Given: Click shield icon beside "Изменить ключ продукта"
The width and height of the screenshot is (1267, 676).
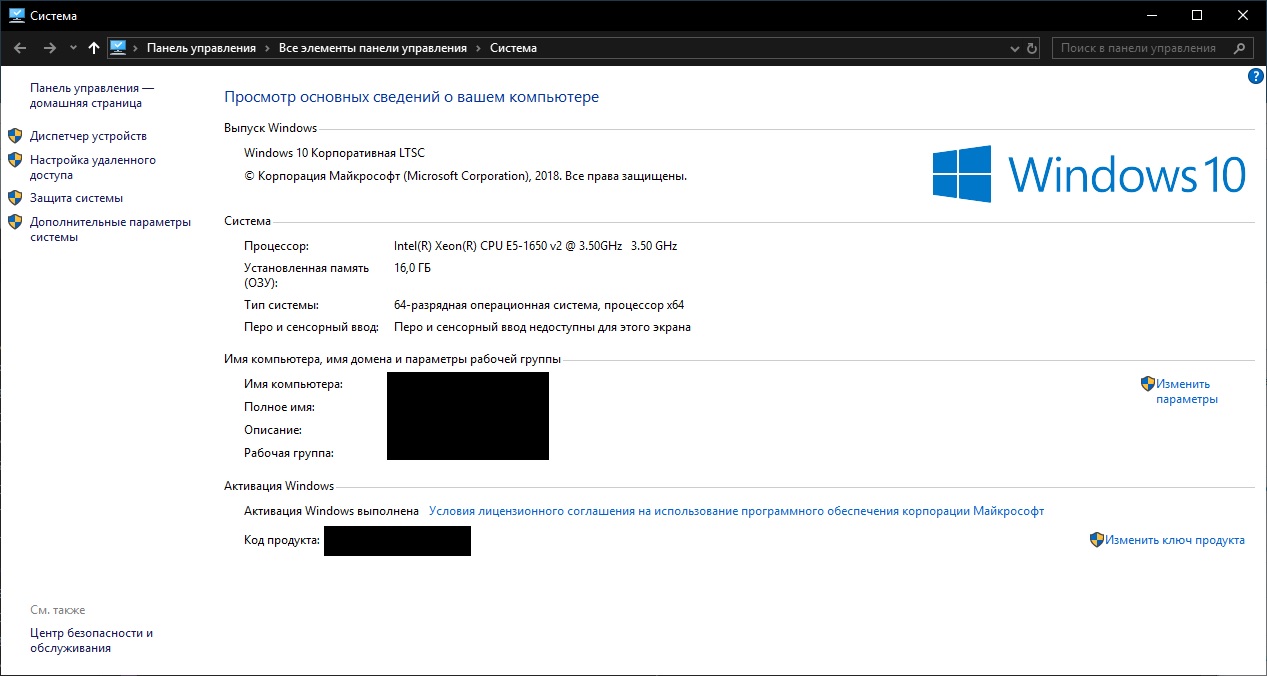Looking at the screenshot, I should tap(1097, 540).
